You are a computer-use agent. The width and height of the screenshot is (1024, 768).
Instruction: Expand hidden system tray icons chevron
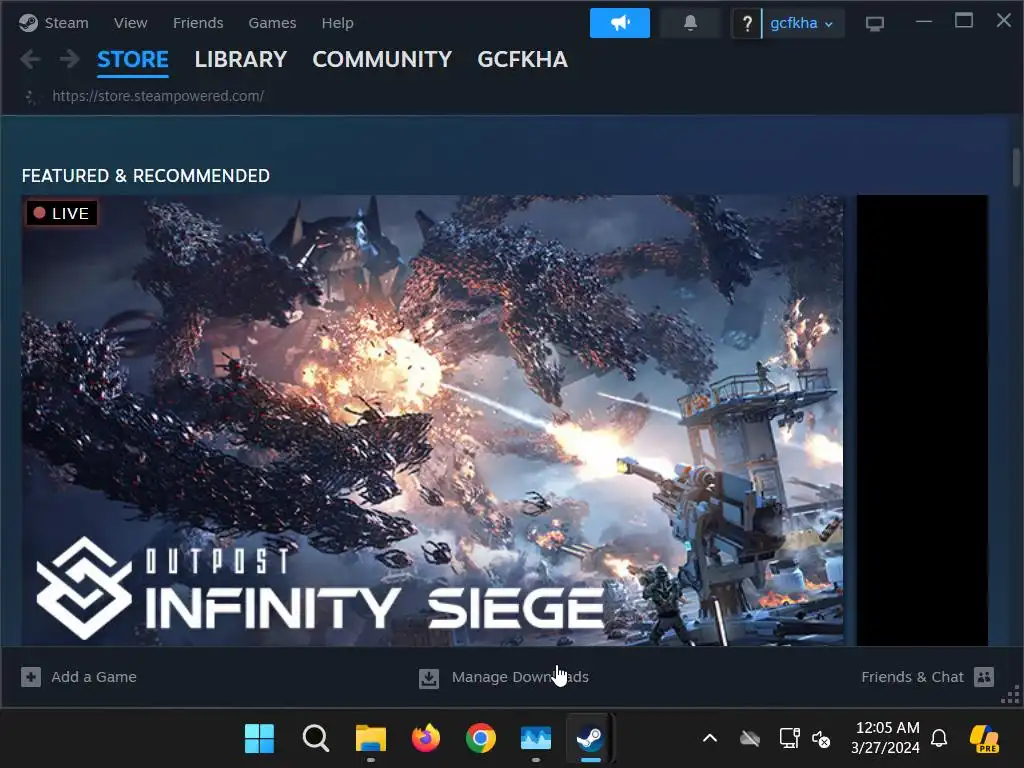(x=710, y=739)
